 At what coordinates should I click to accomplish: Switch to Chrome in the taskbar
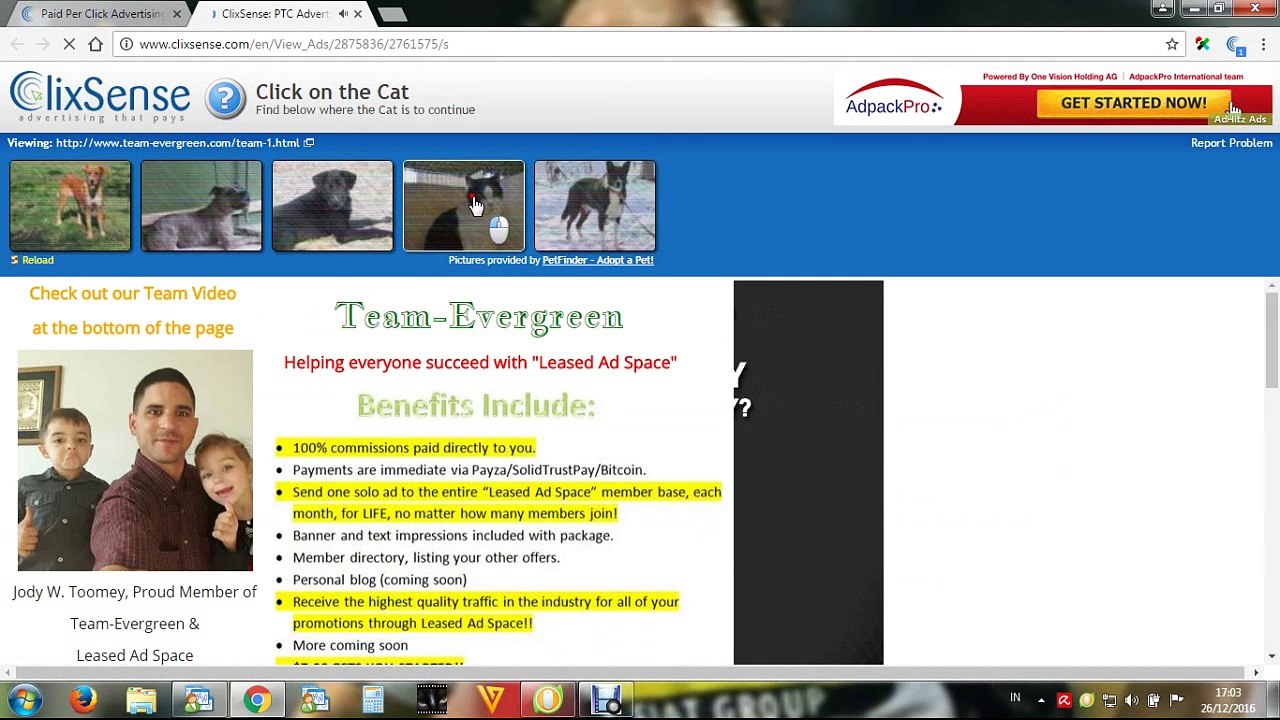coord(257,700)
